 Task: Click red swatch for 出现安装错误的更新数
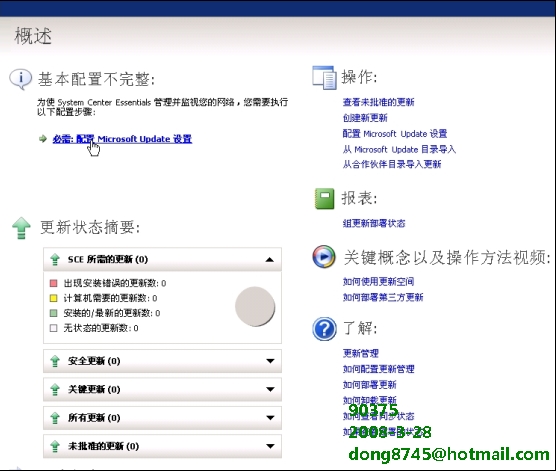click(x=54, y=283)
